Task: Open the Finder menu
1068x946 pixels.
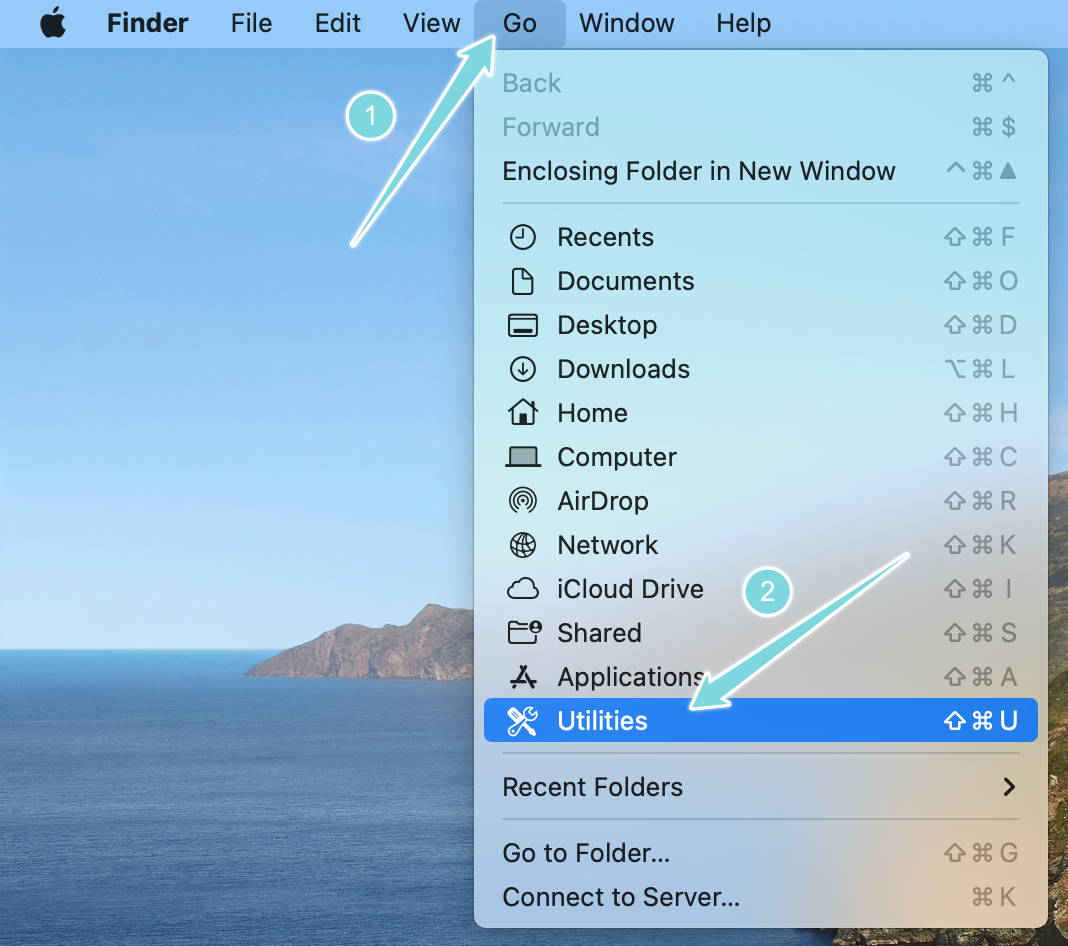Action: [x=147, y=23]
